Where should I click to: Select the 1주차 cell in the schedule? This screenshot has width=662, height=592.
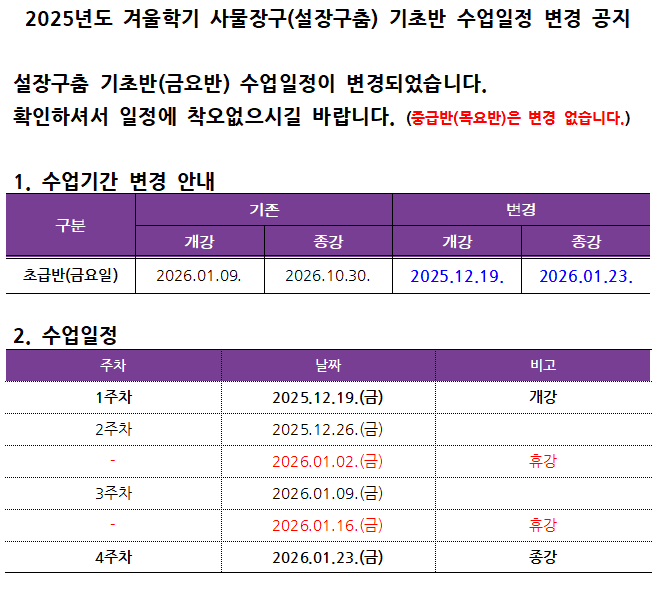pyautogui.click(x=113, y=397)
